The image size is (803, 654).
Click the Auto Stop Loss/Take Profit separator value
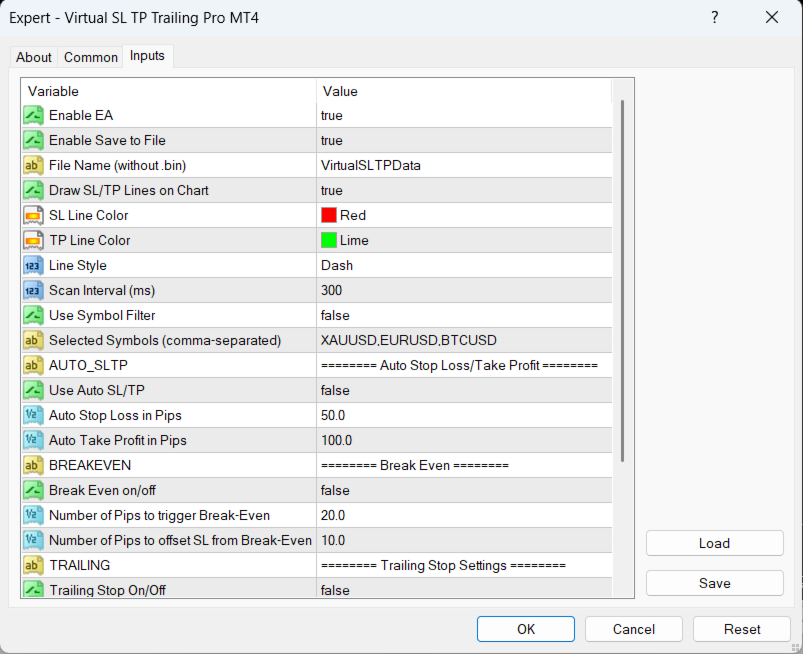coord(459,365)
